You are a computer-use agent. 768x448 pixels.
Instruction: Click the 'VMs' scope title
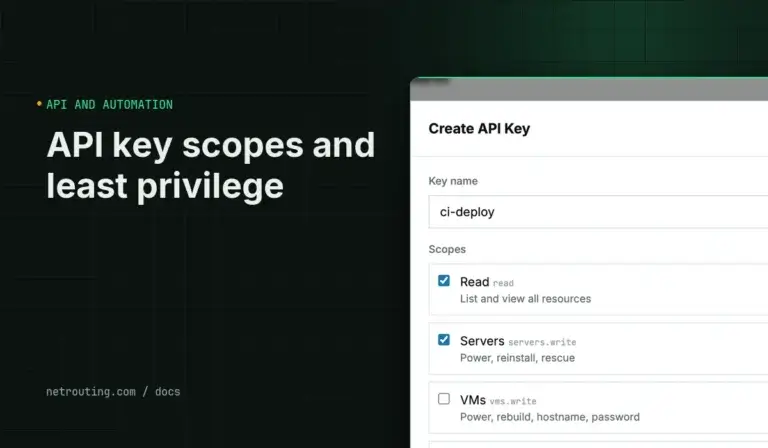(x=473, y=400)
